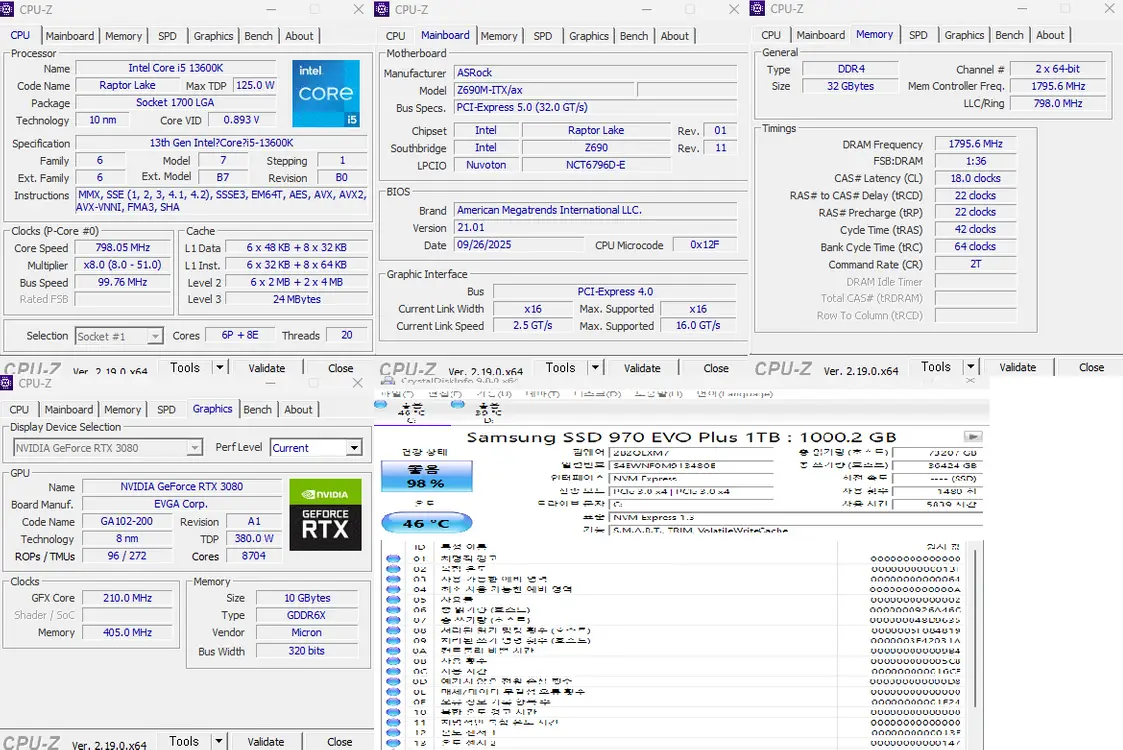Viewport: 1123px width, 750px height.
Task: Click status circle of S.M.A.R.T. attribute ID 09
Action: pyautogui.click(x=393, y=640)
